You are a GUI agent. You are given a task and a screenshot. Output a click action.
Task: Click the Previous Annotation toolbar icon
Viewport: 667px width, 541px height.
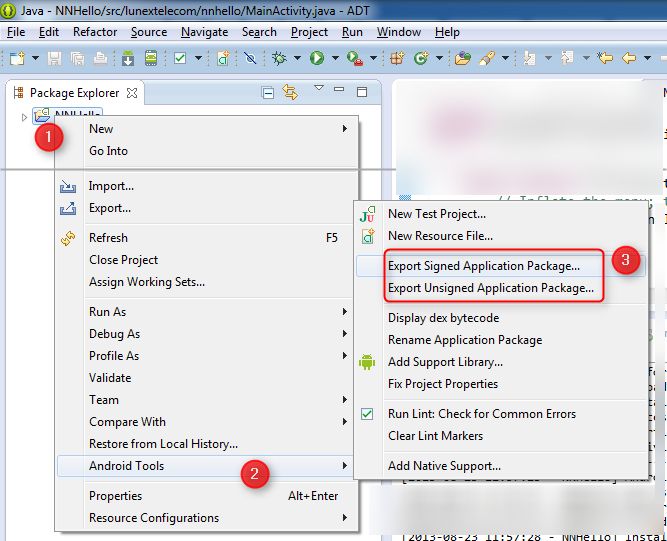(567, 57)
